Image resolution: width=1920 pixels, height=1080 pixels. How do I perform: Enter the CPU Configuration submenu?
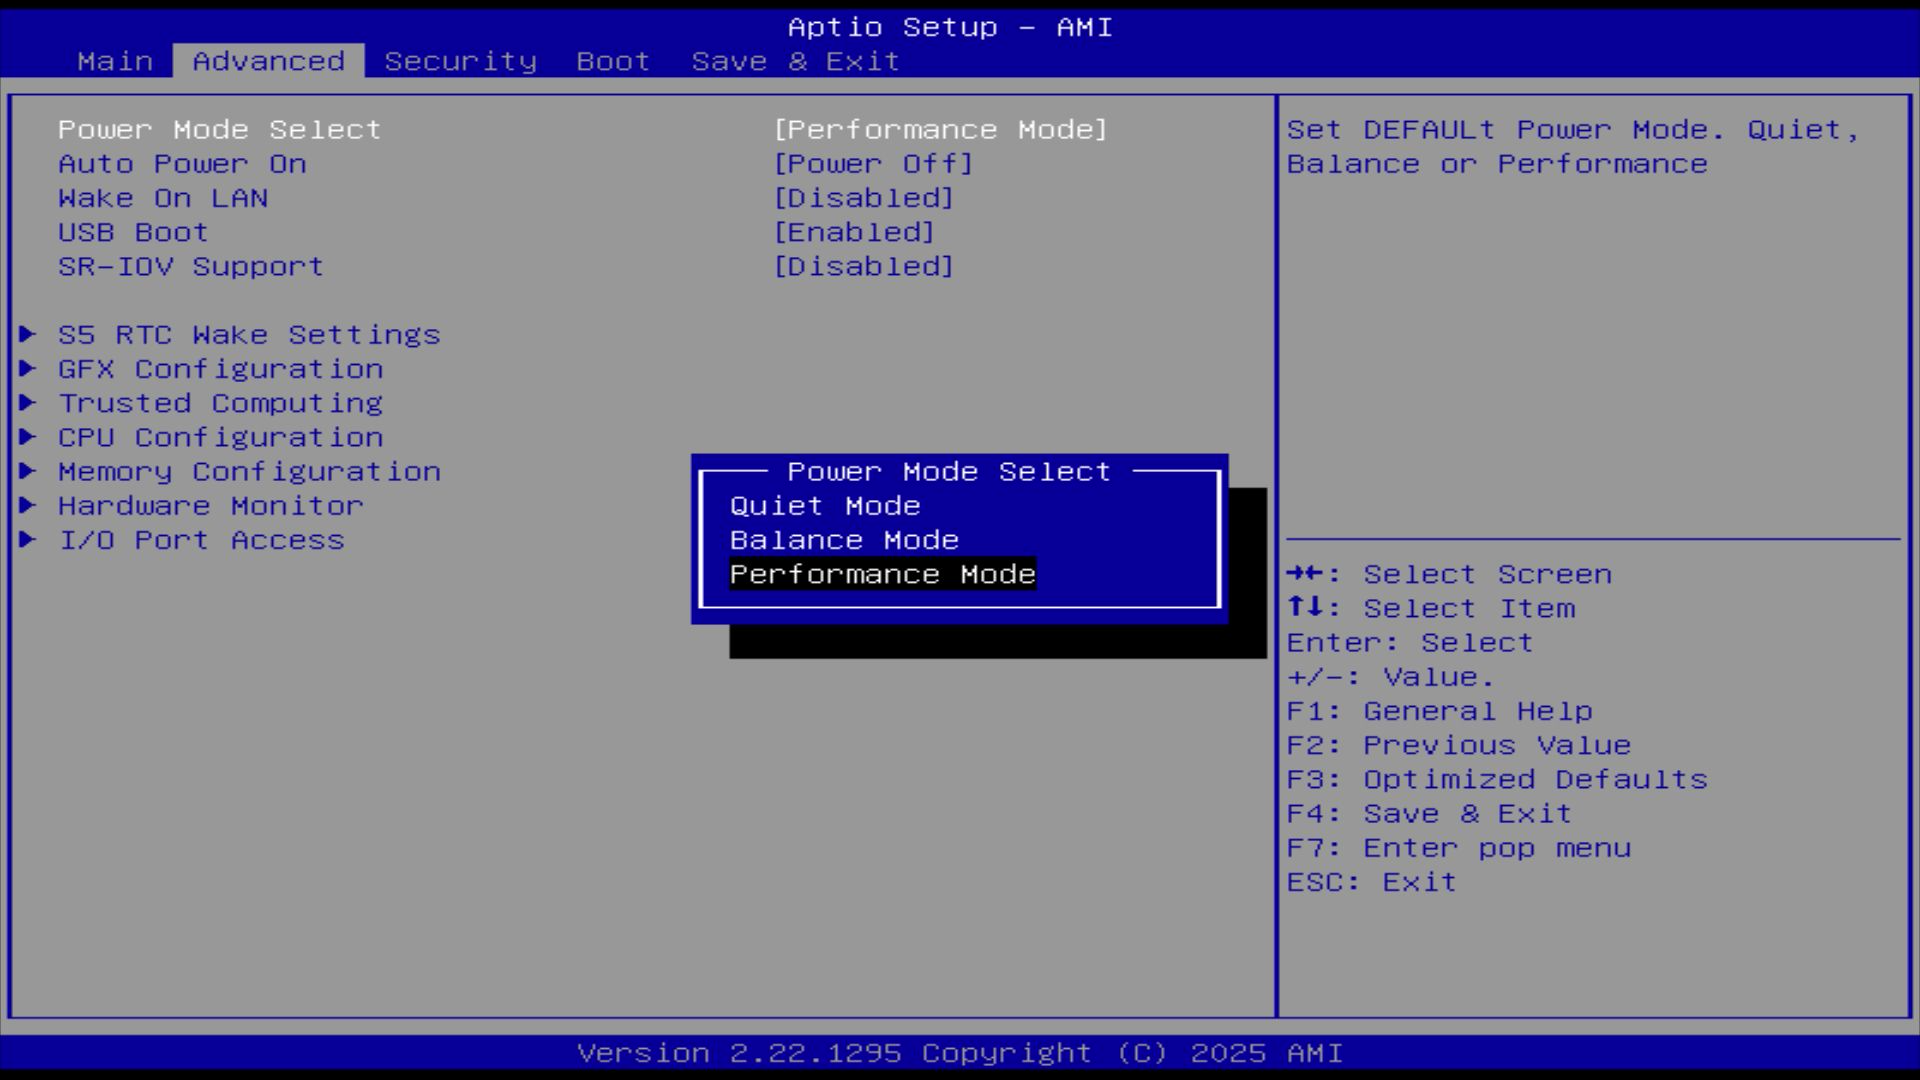220,438
